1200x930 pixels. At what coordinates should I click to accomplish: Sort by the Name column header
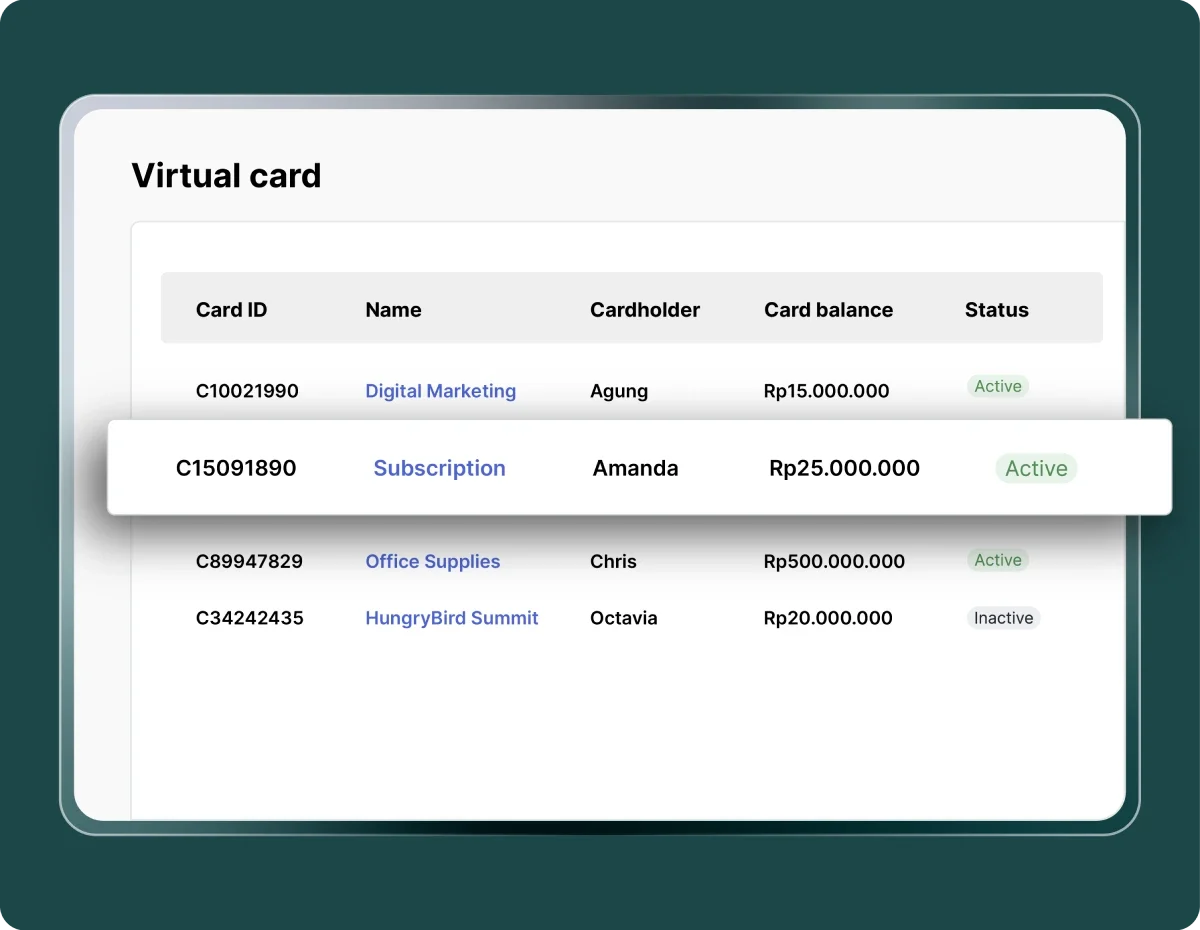393,310
